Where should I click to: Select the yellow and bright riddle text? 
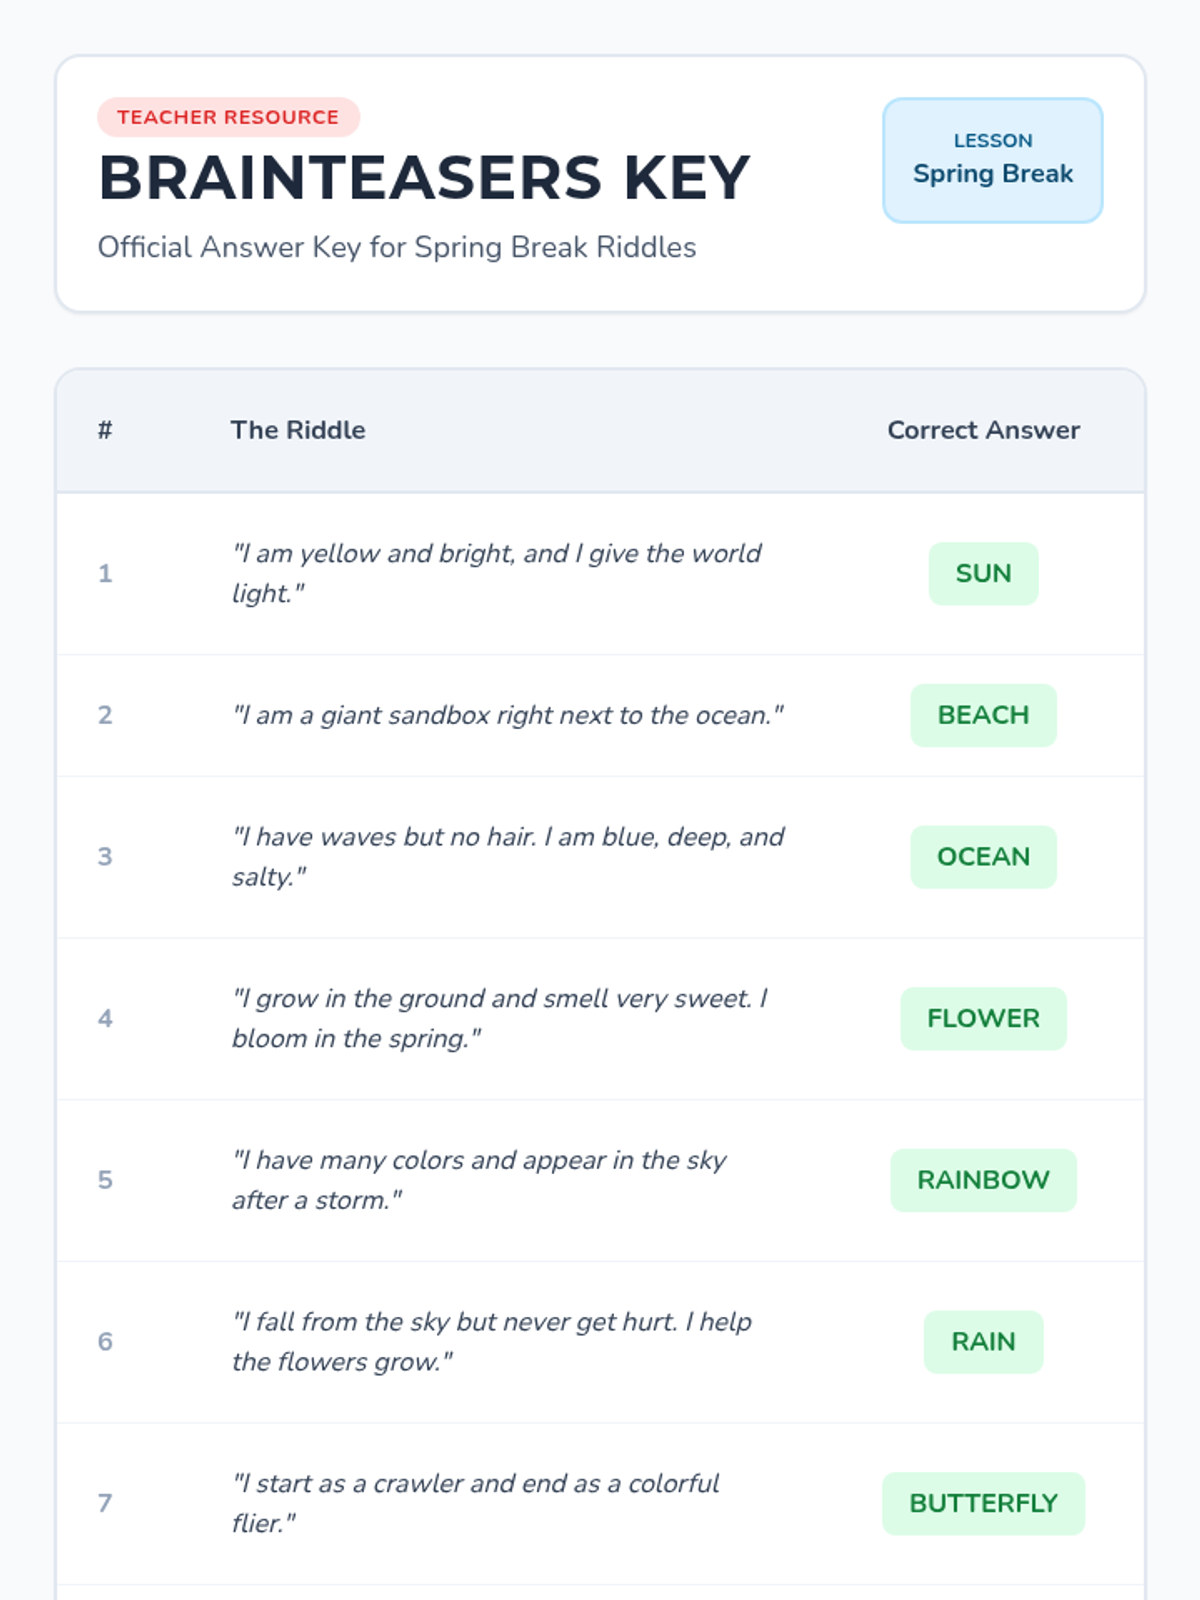(496, 573)
